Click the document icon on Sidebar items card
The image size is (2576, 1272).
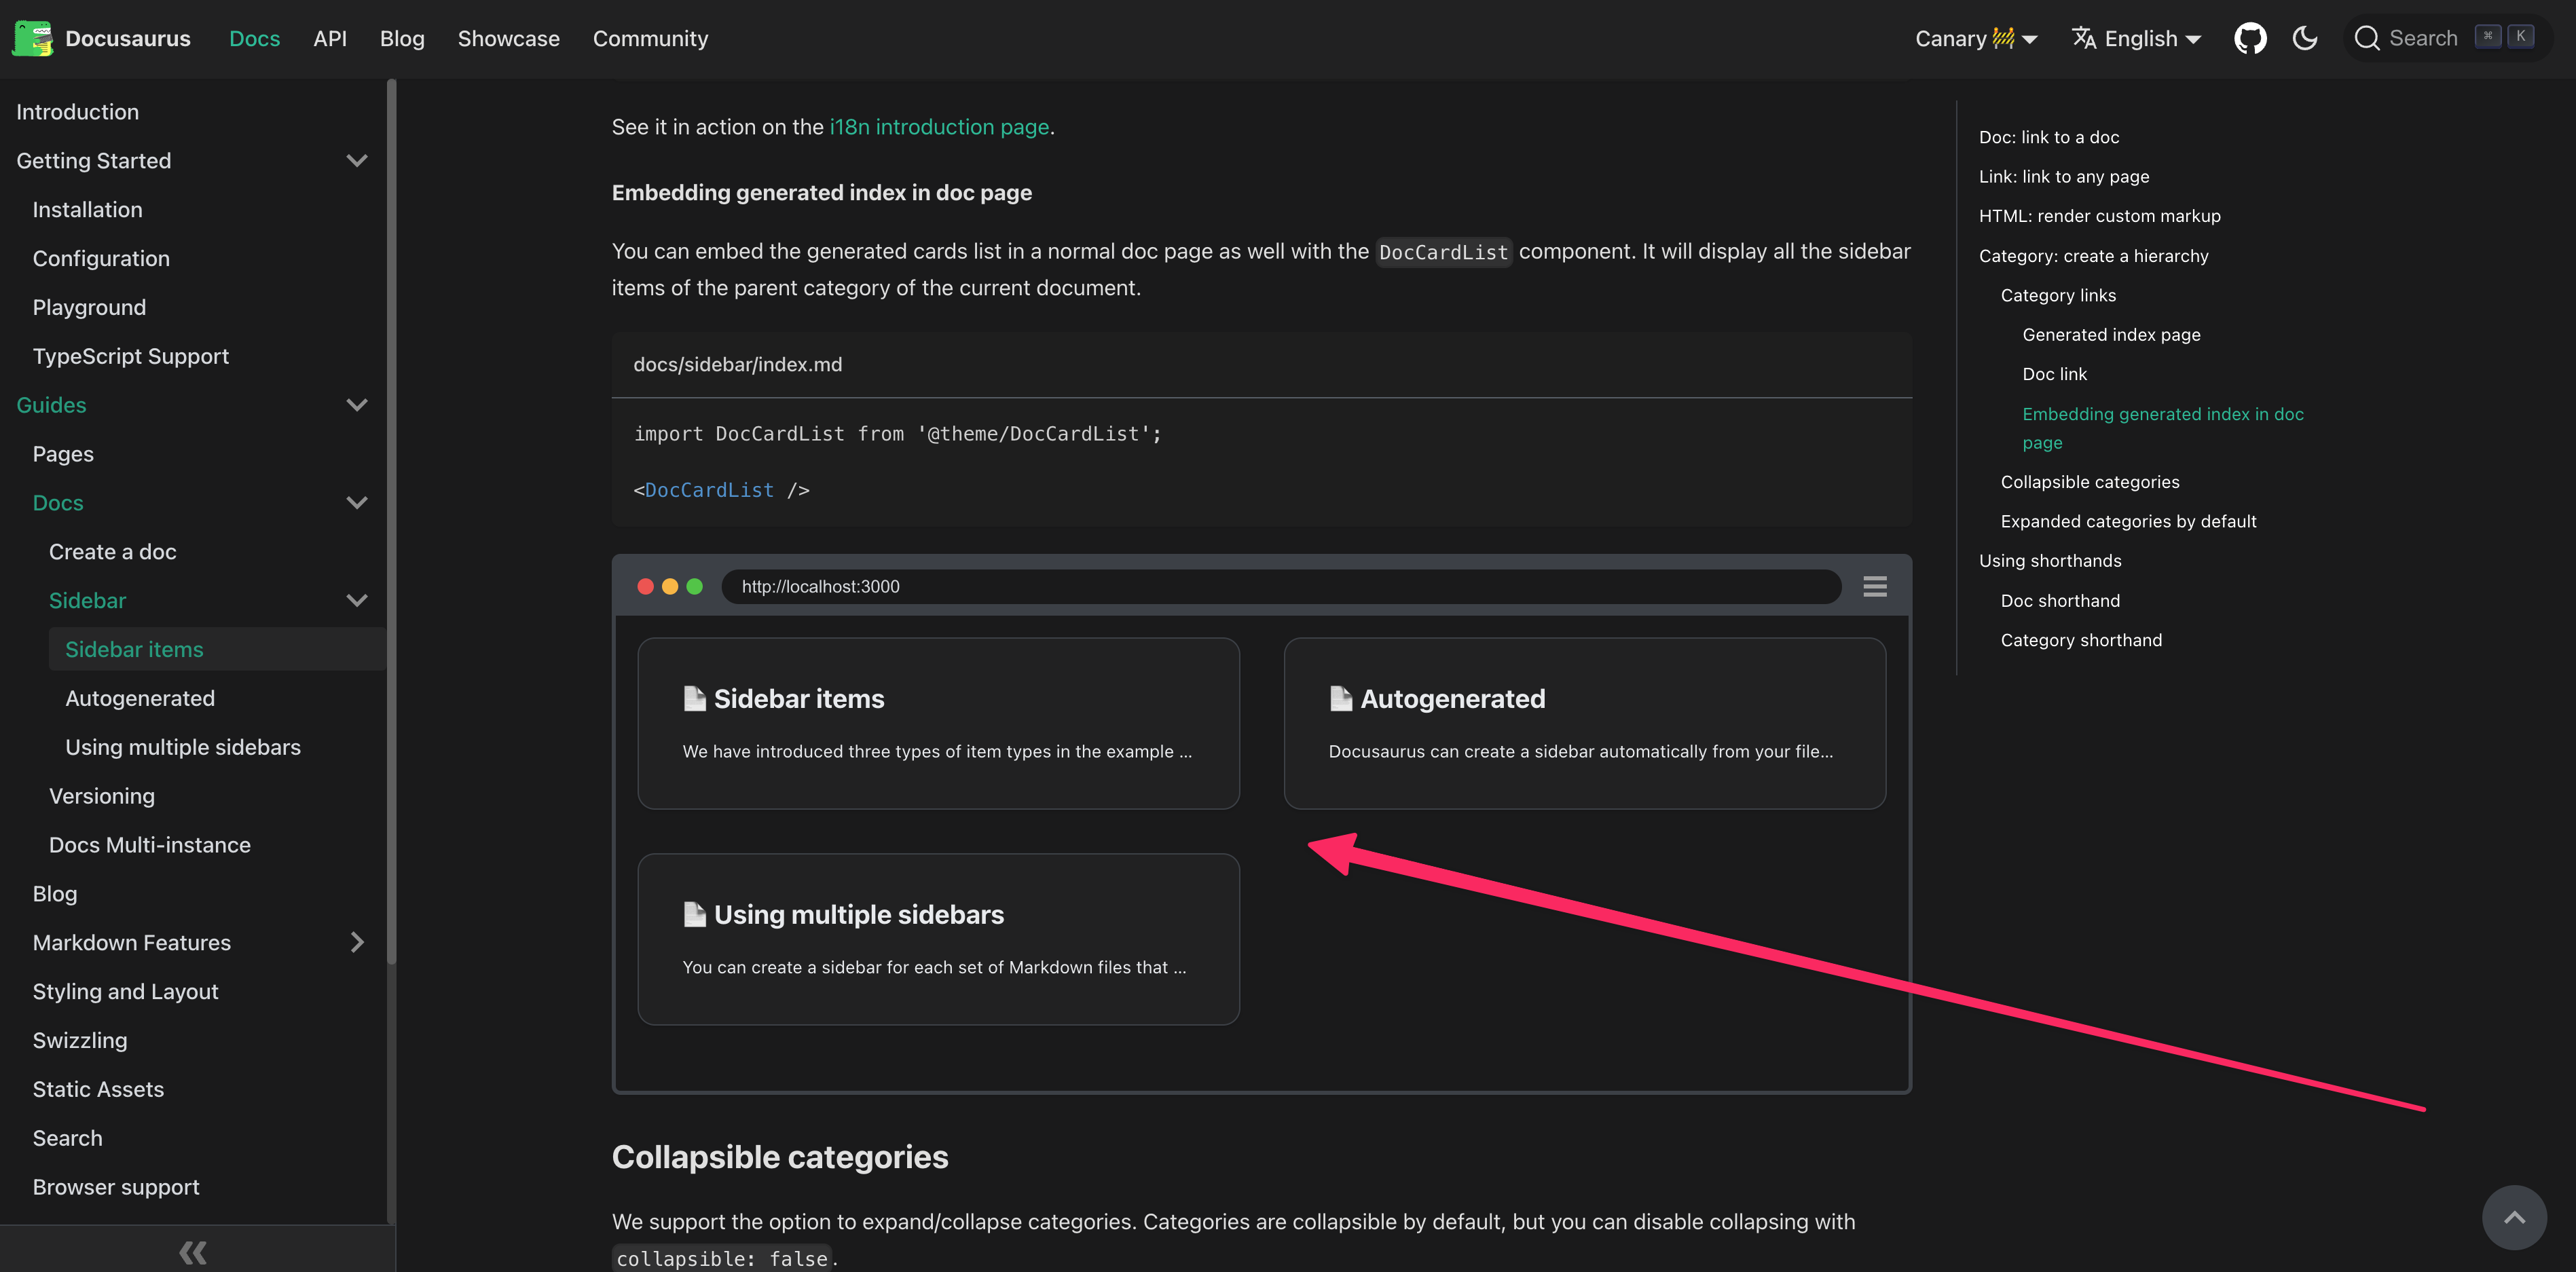(694, 698)
